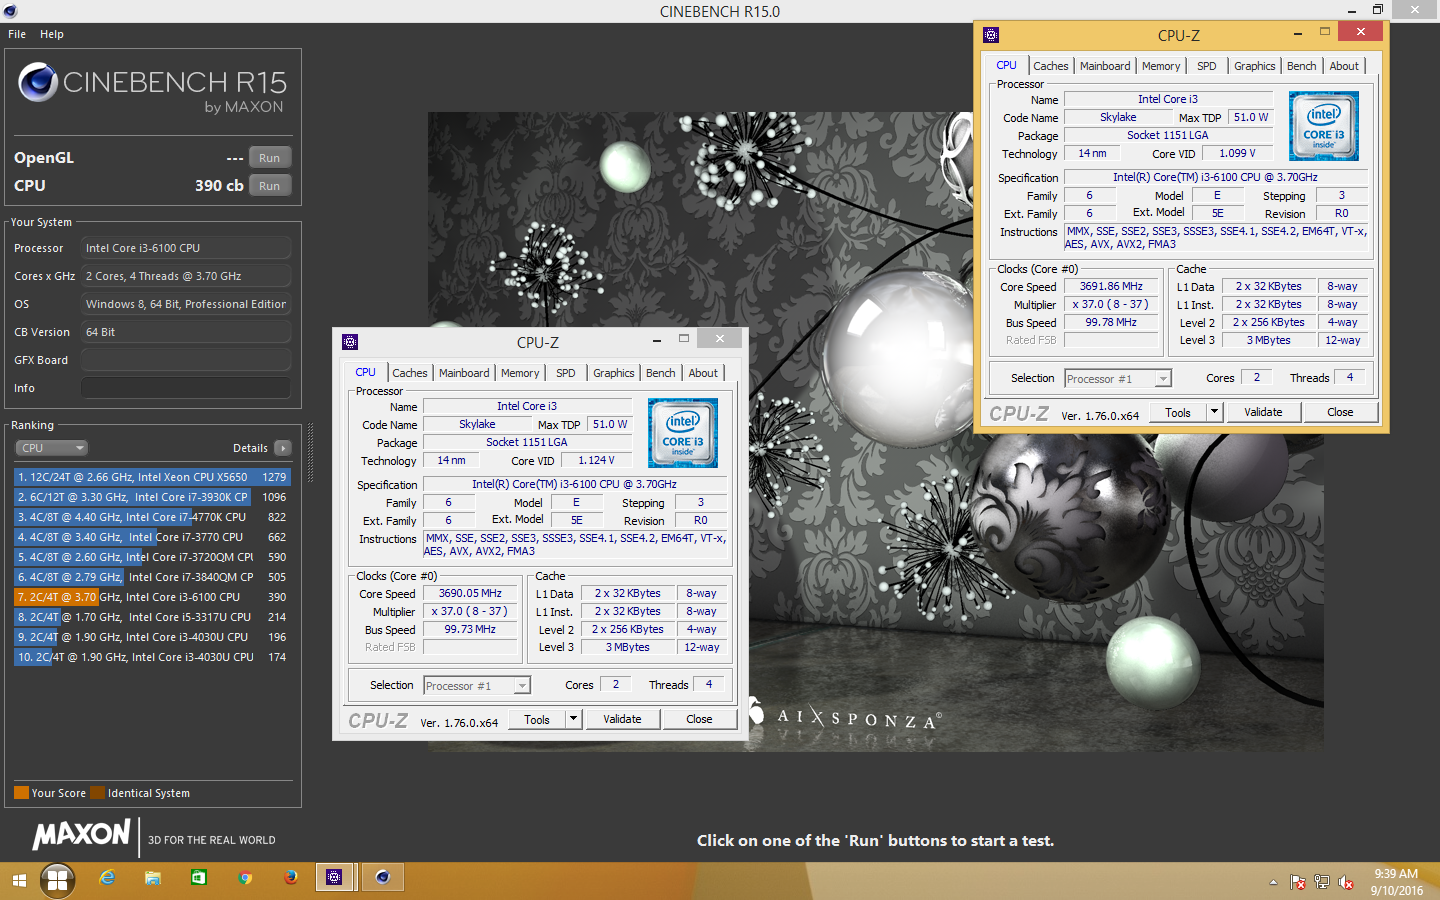Open File Explorer from the taskbar
1440x900 pixels.
[x=153, y=878]
